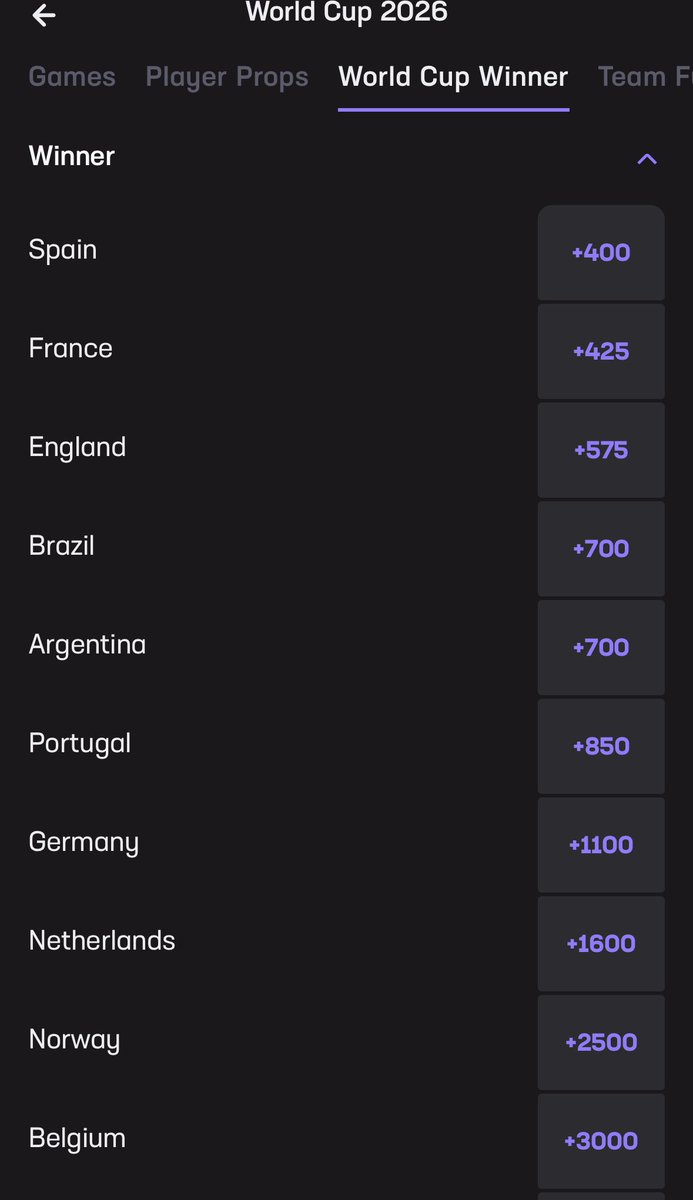This screenshot has width=693, height=1200.
Task: Open the Player Props tab
Action: tap(227, 77)
